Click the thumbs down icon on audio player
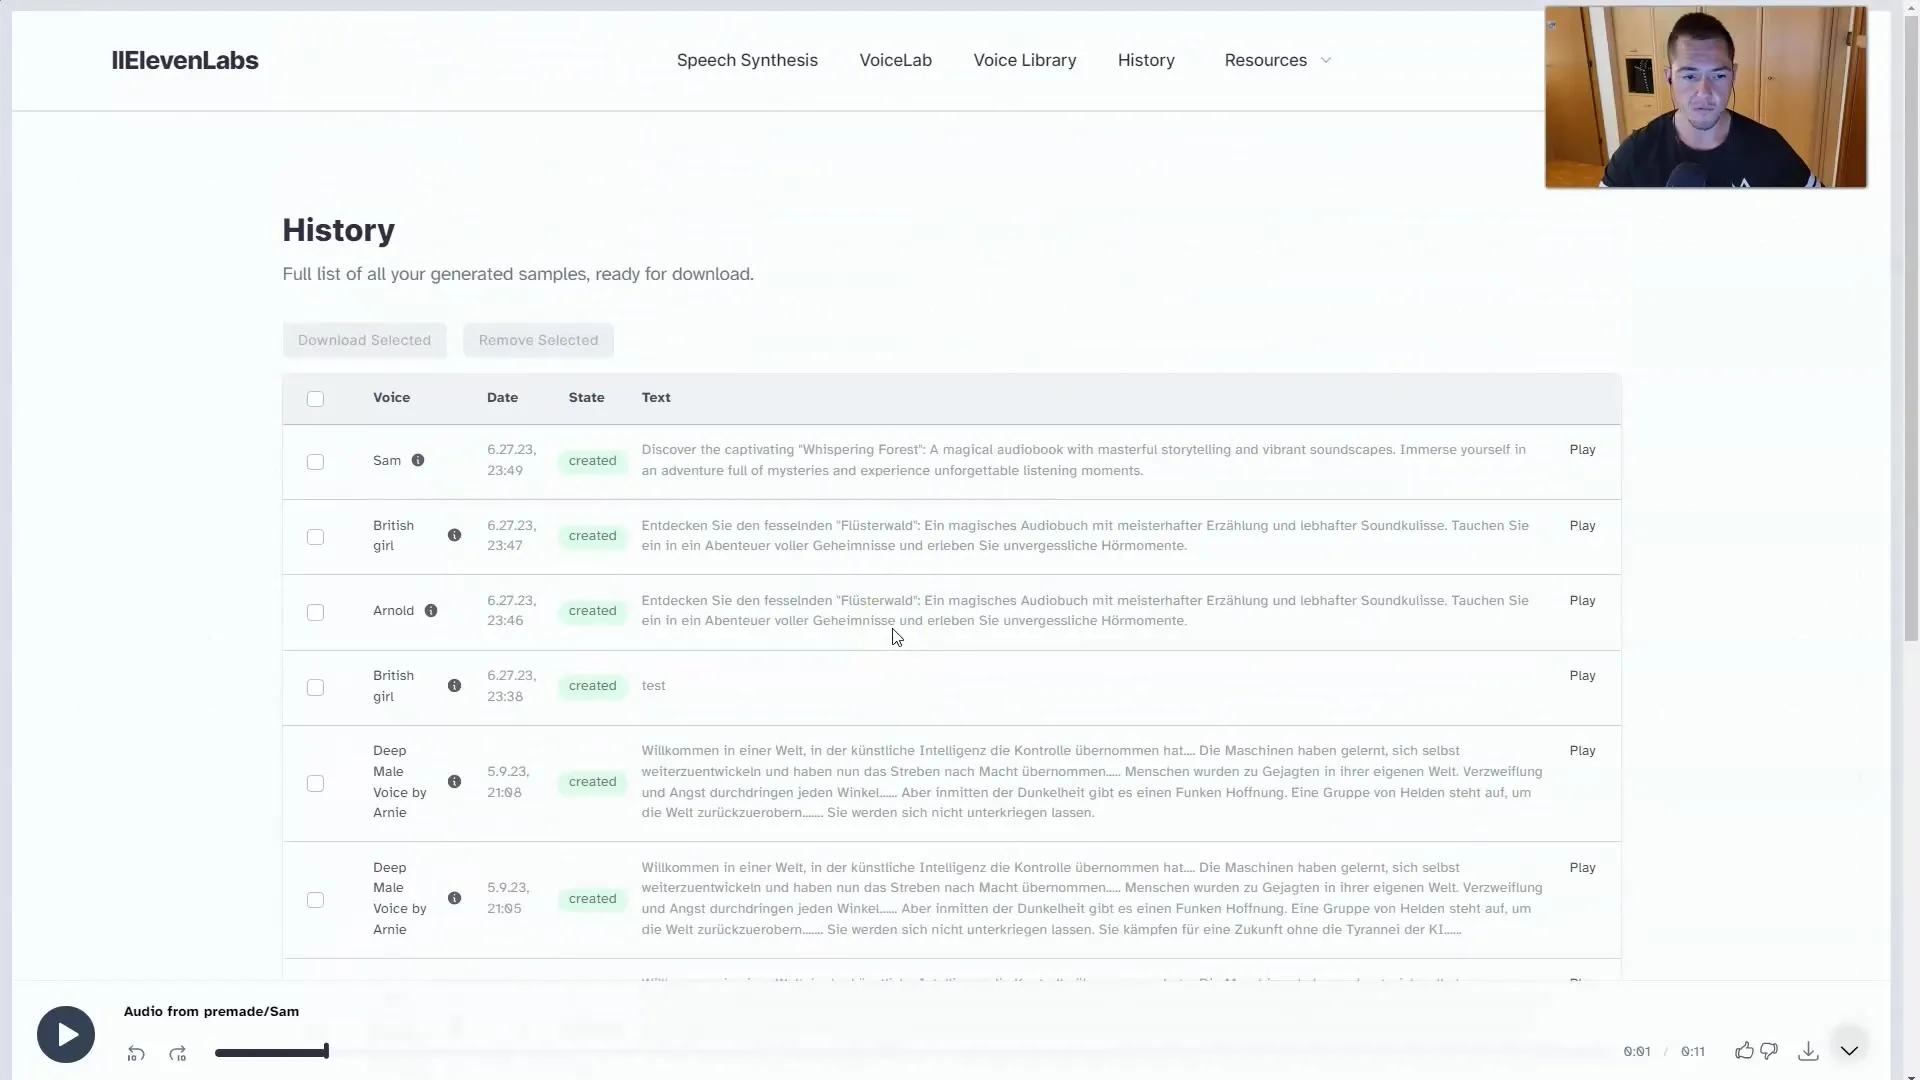1920x1080 pixels. pos(1770,1051)
